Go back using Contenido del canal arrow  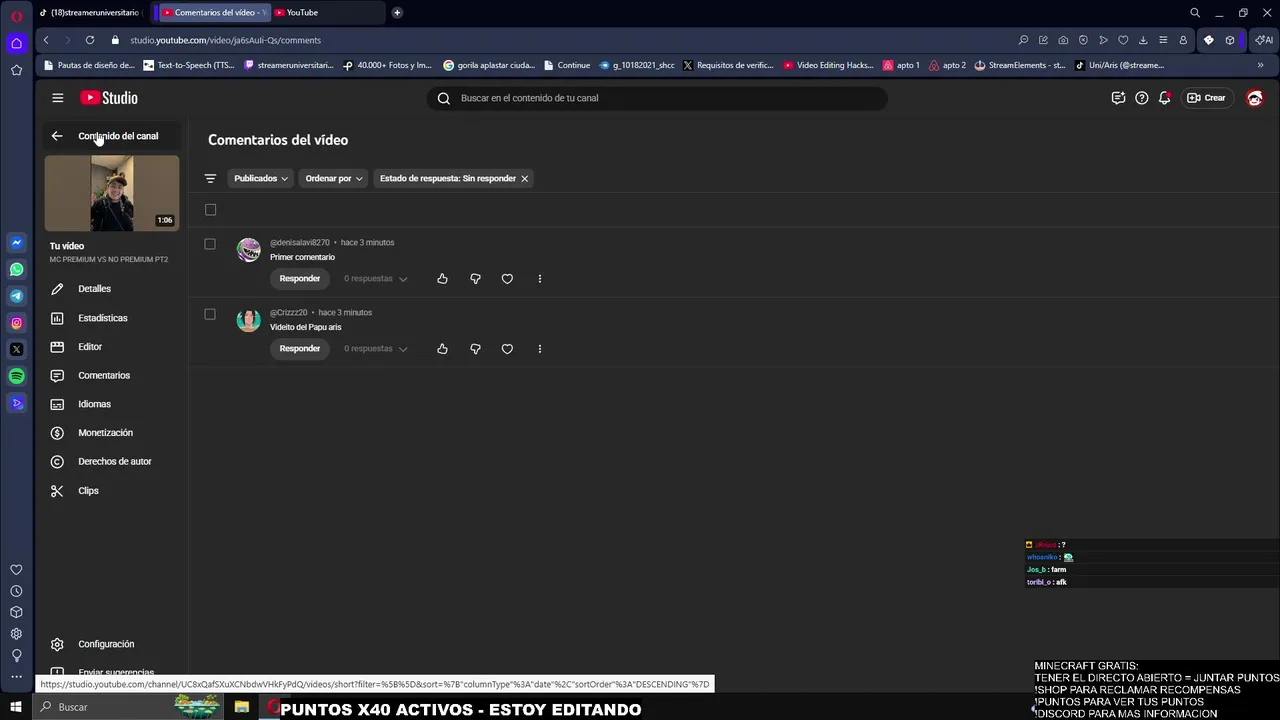[x=57, y=136]
